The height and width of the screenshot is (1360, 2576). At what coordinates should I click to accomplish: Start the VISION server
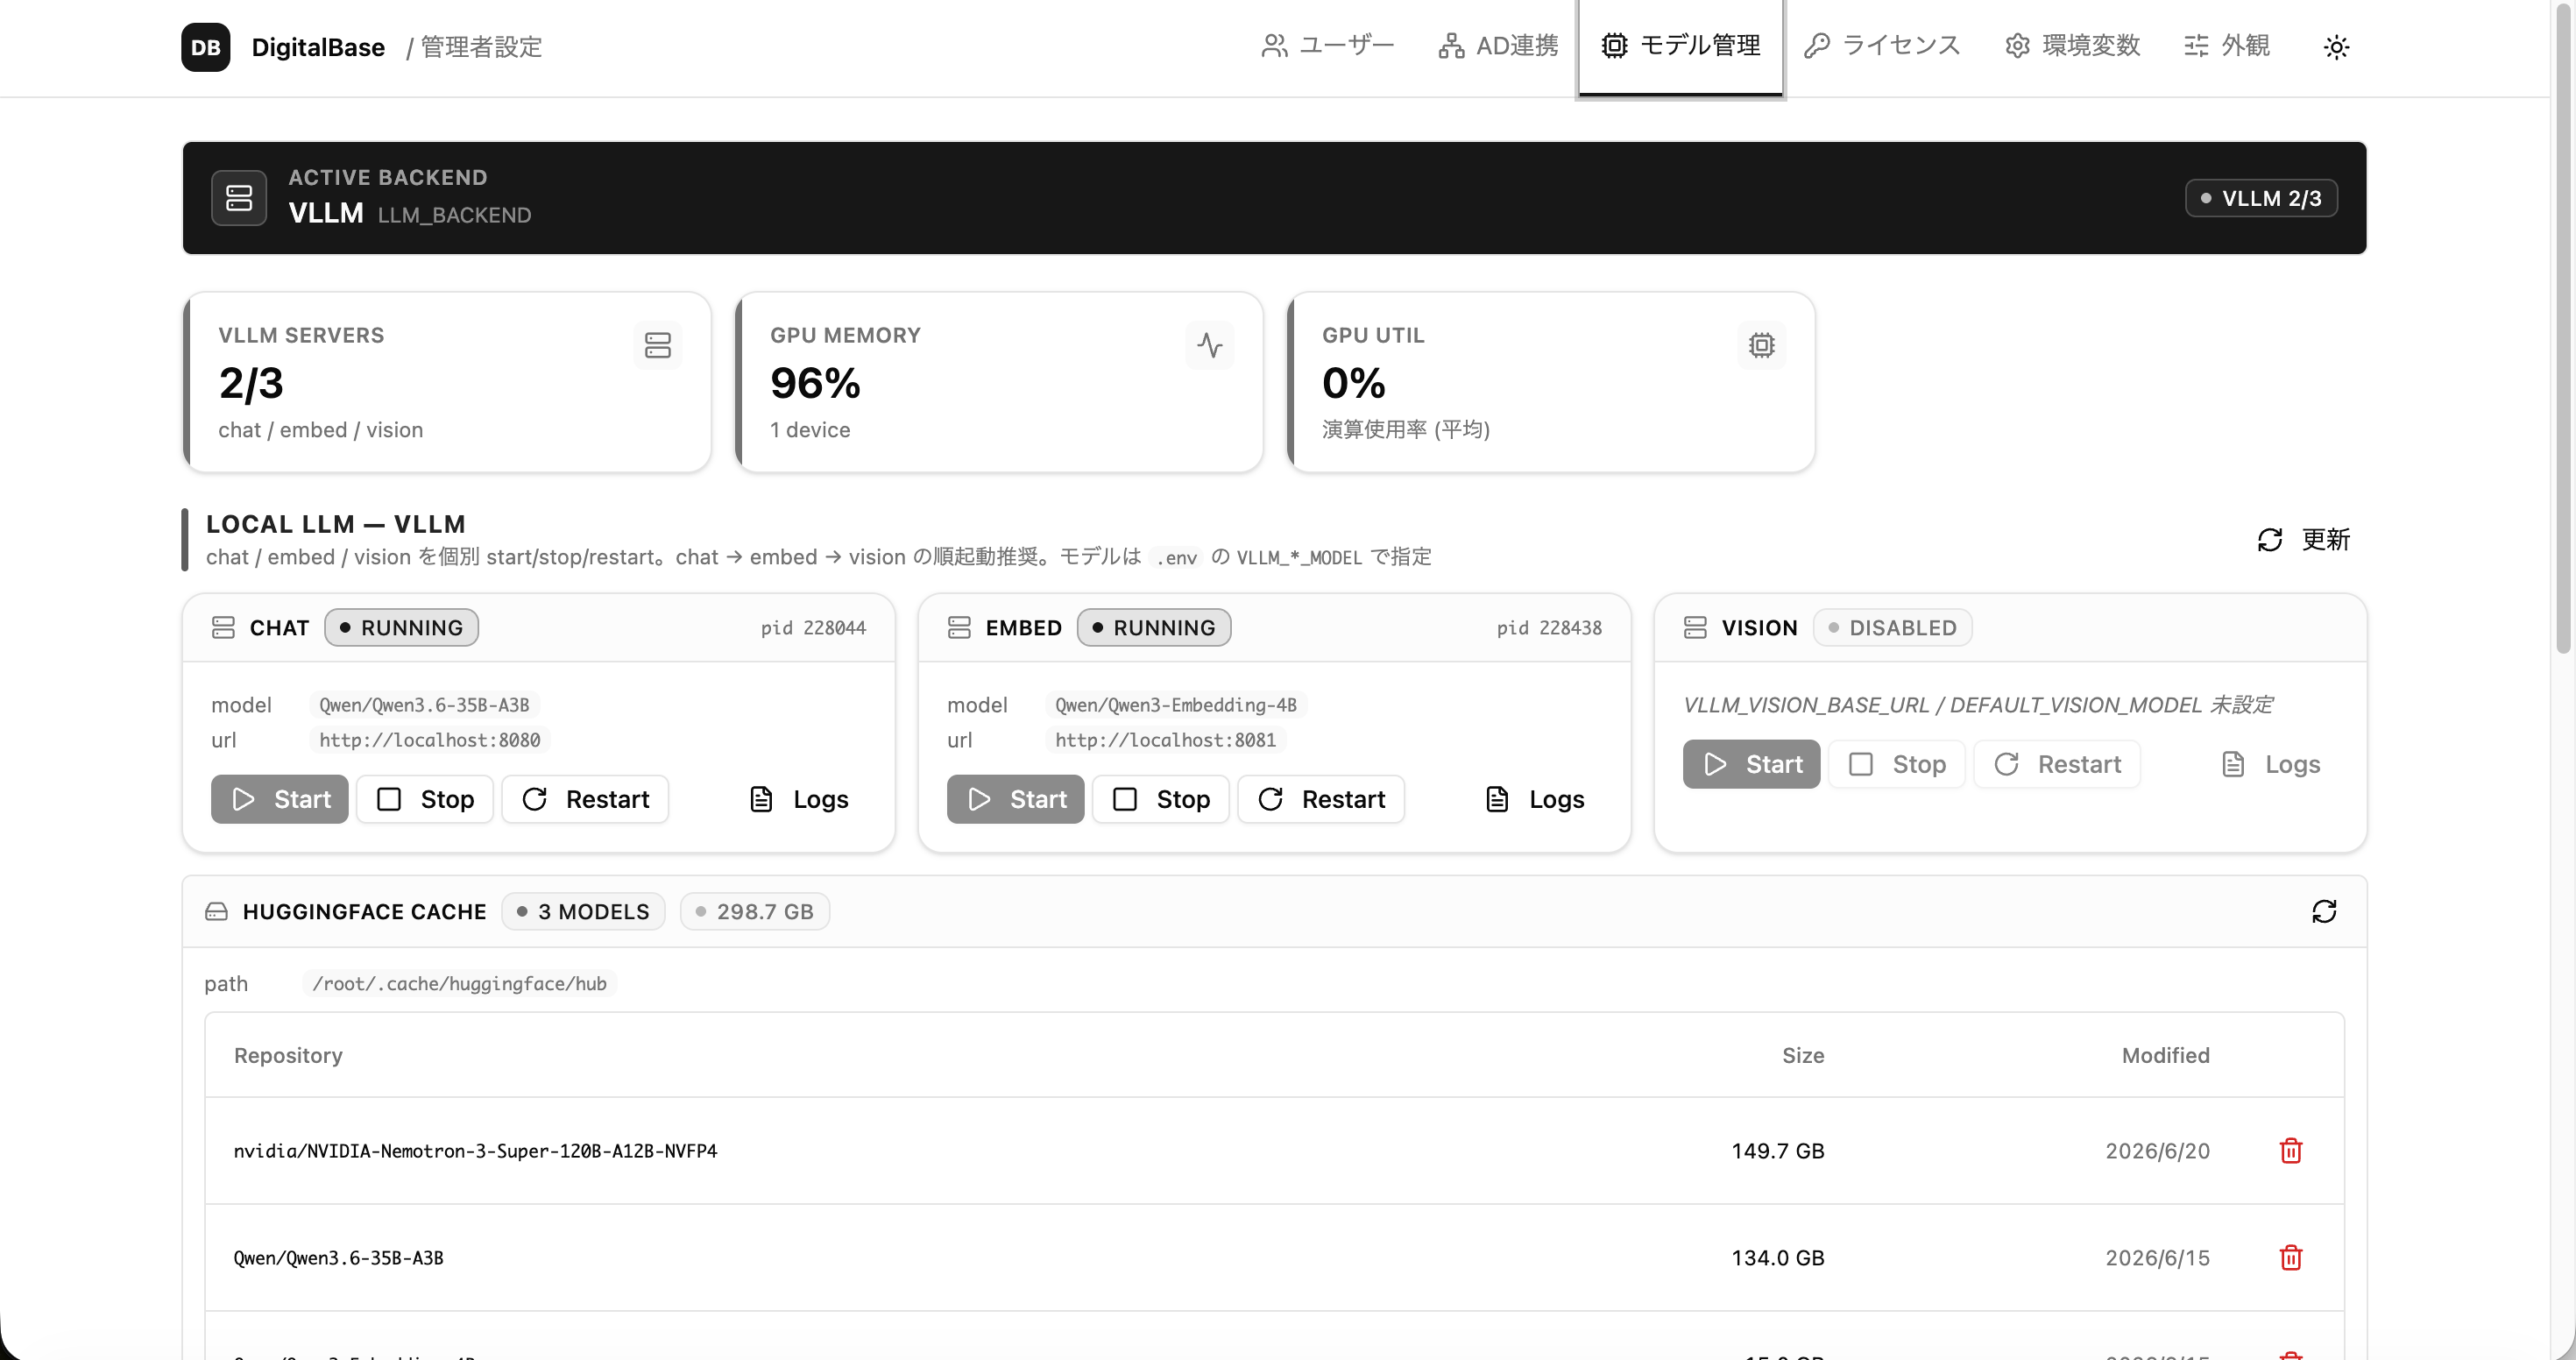pyautogui.click(x=1752, y=764)
